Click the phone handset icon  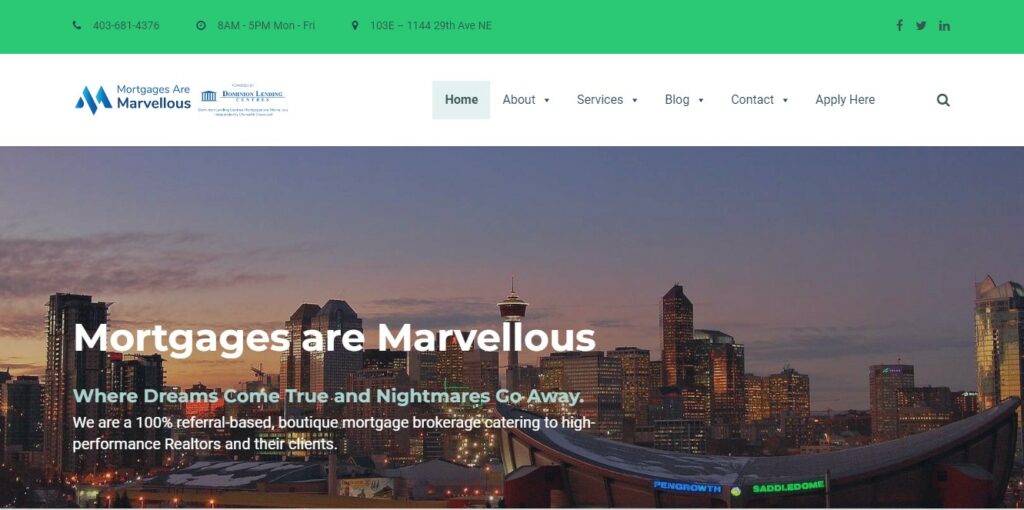pyautogui.click(x=77, y=25)
